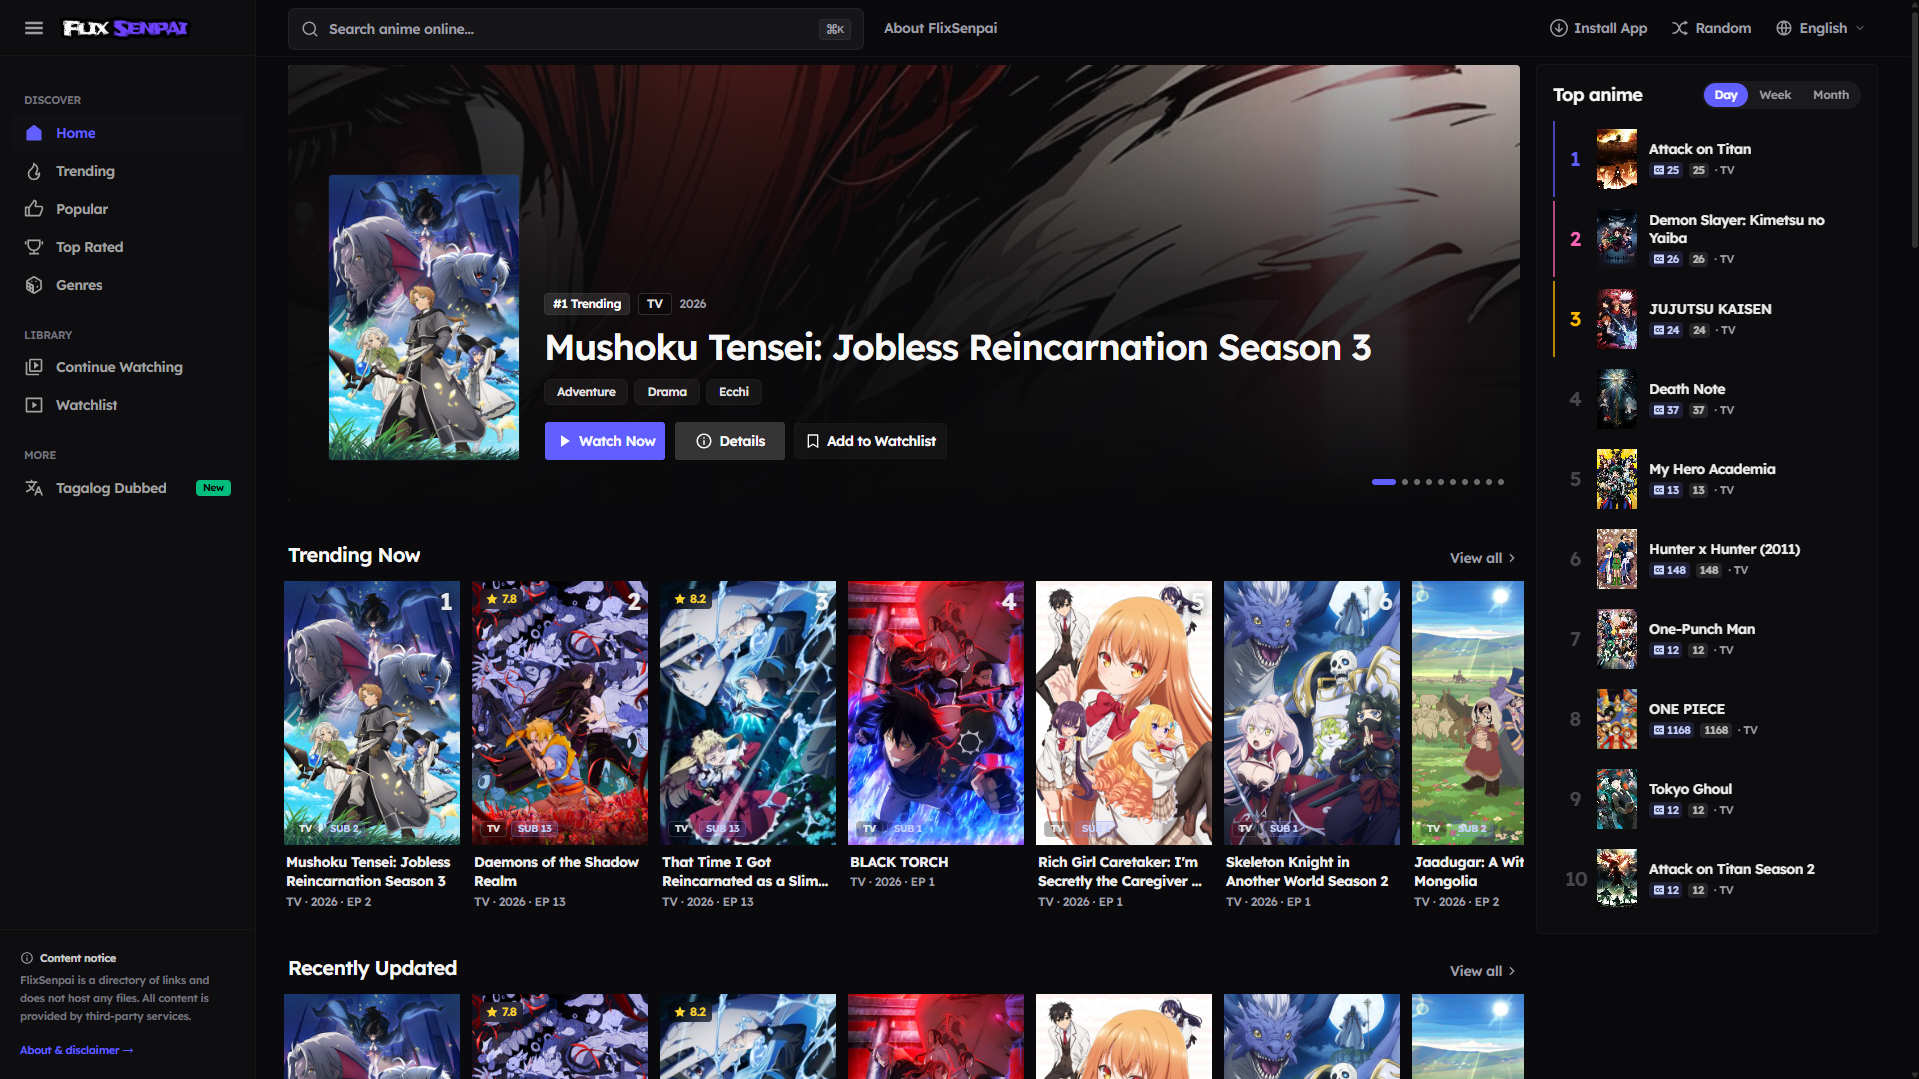Open One-Punch Man in Top anime
1919x1079 pixels.
pyautogui.click(x=1706, y=639)
